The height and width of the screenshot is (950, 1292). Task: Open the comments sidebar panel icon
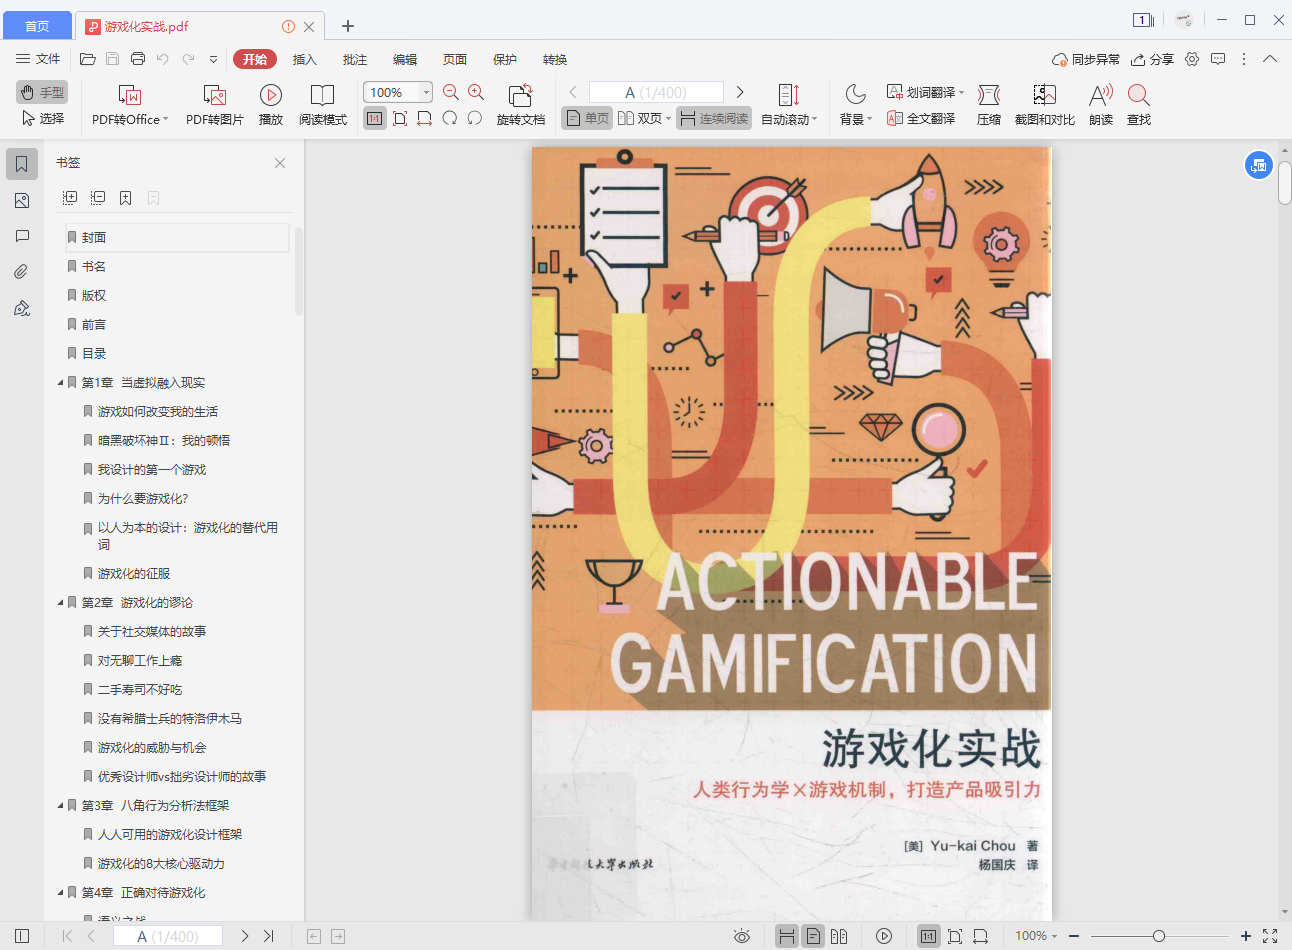(x=22, y=236)
